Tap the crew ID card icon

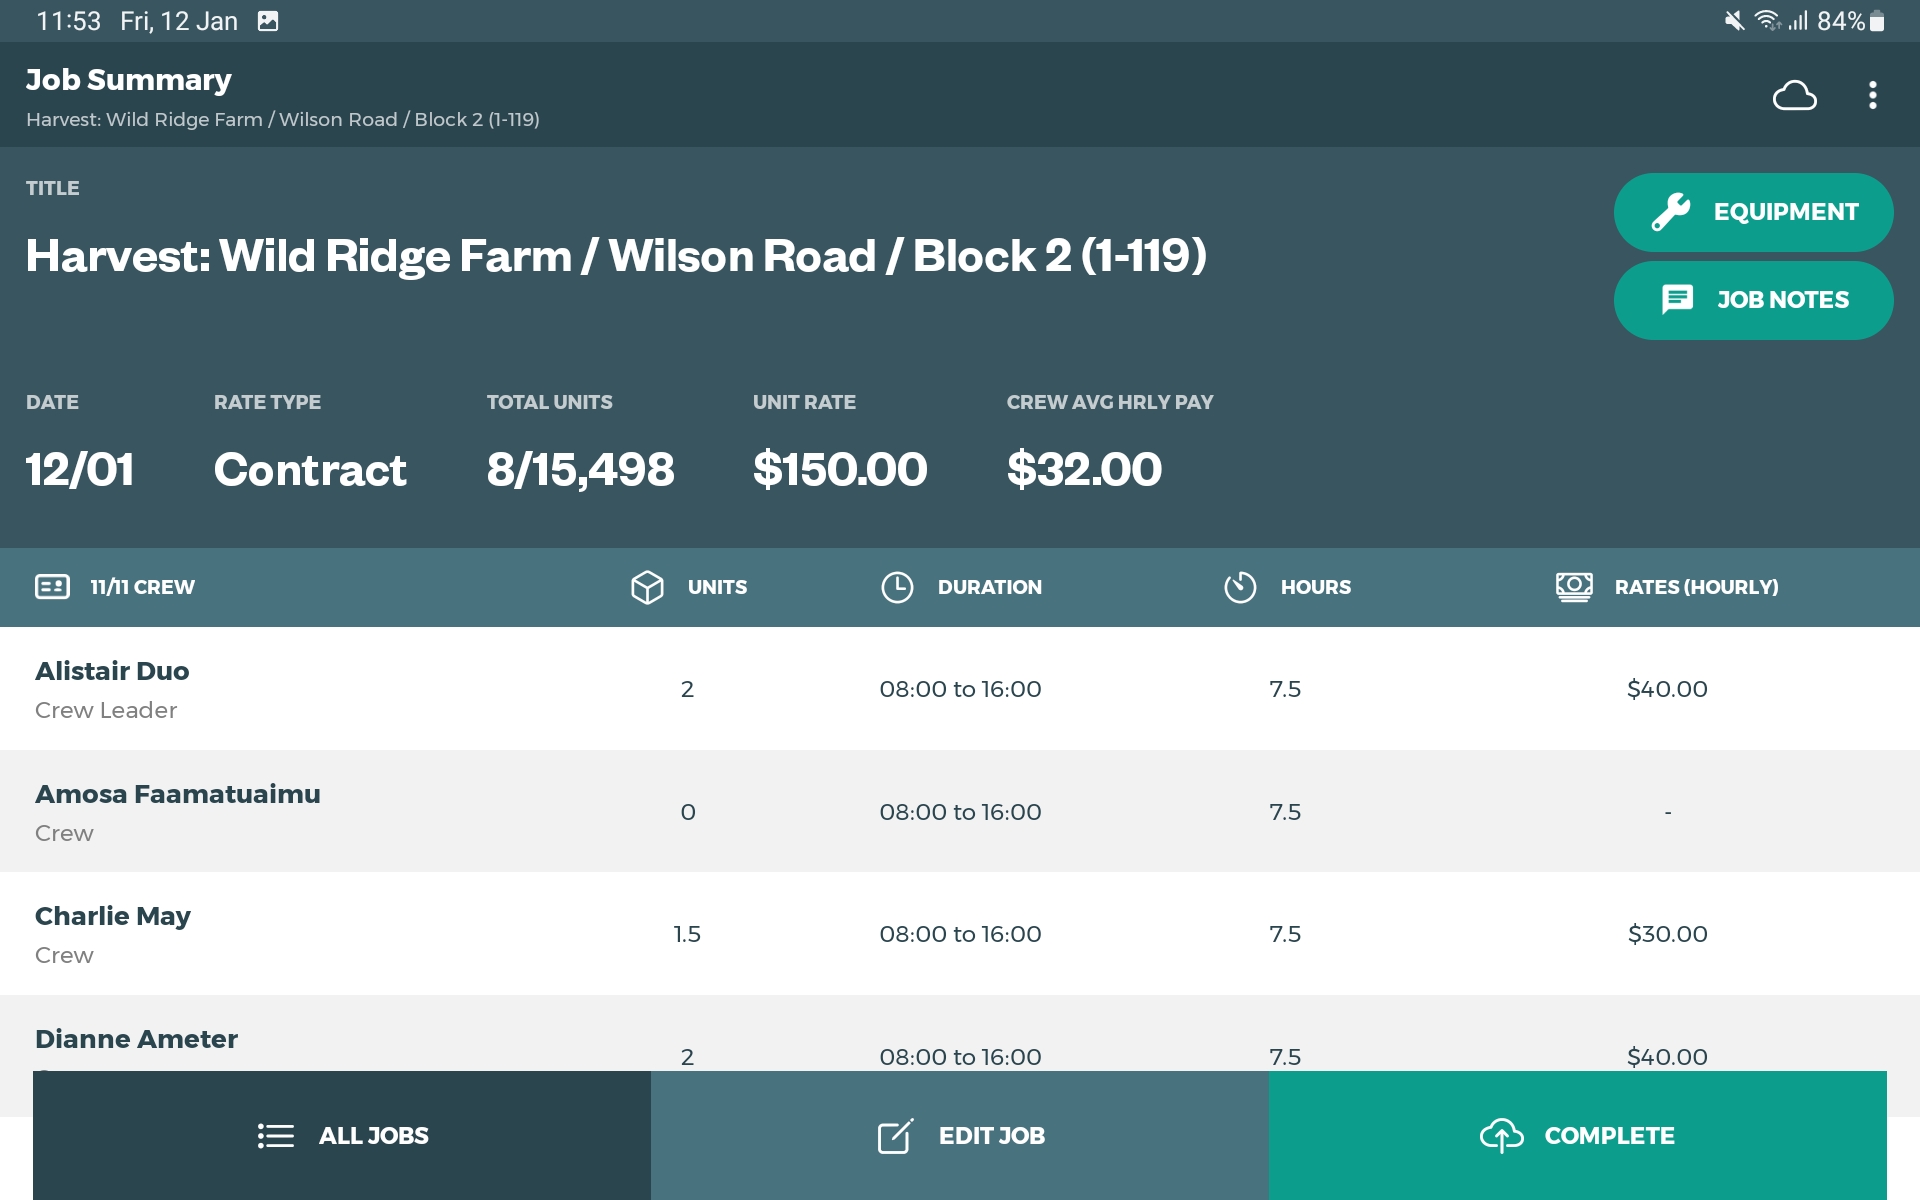click(x=52, y=587)
